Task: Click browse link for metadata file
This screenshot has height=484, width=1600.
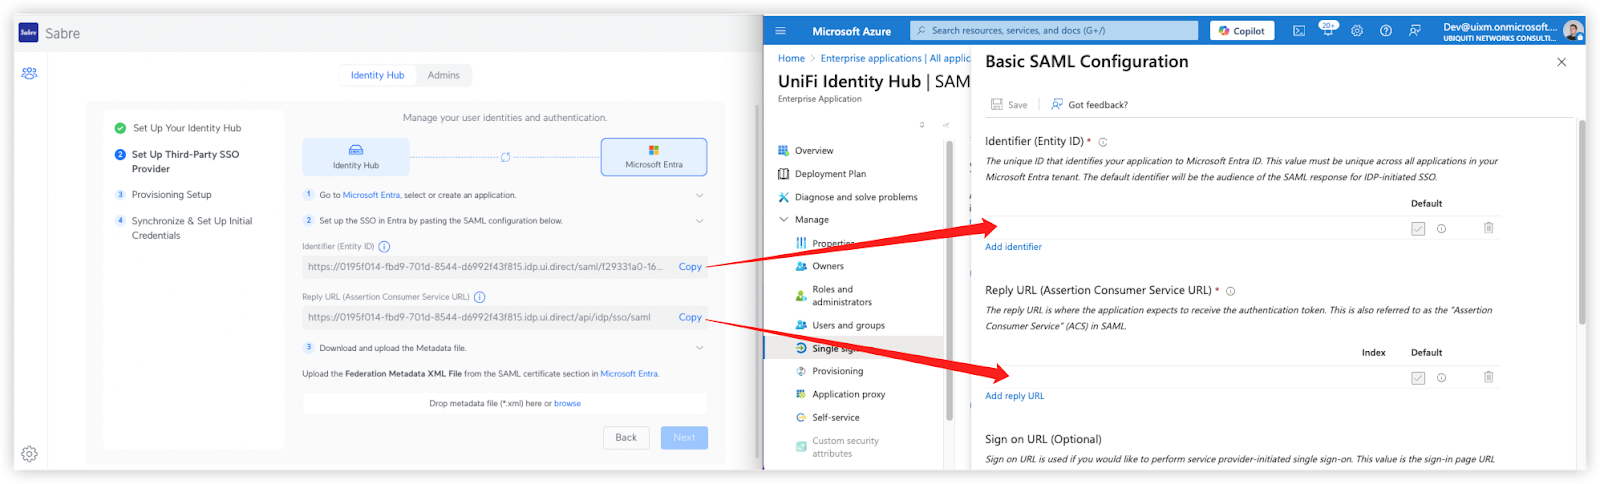Action: tap(567, 404)
